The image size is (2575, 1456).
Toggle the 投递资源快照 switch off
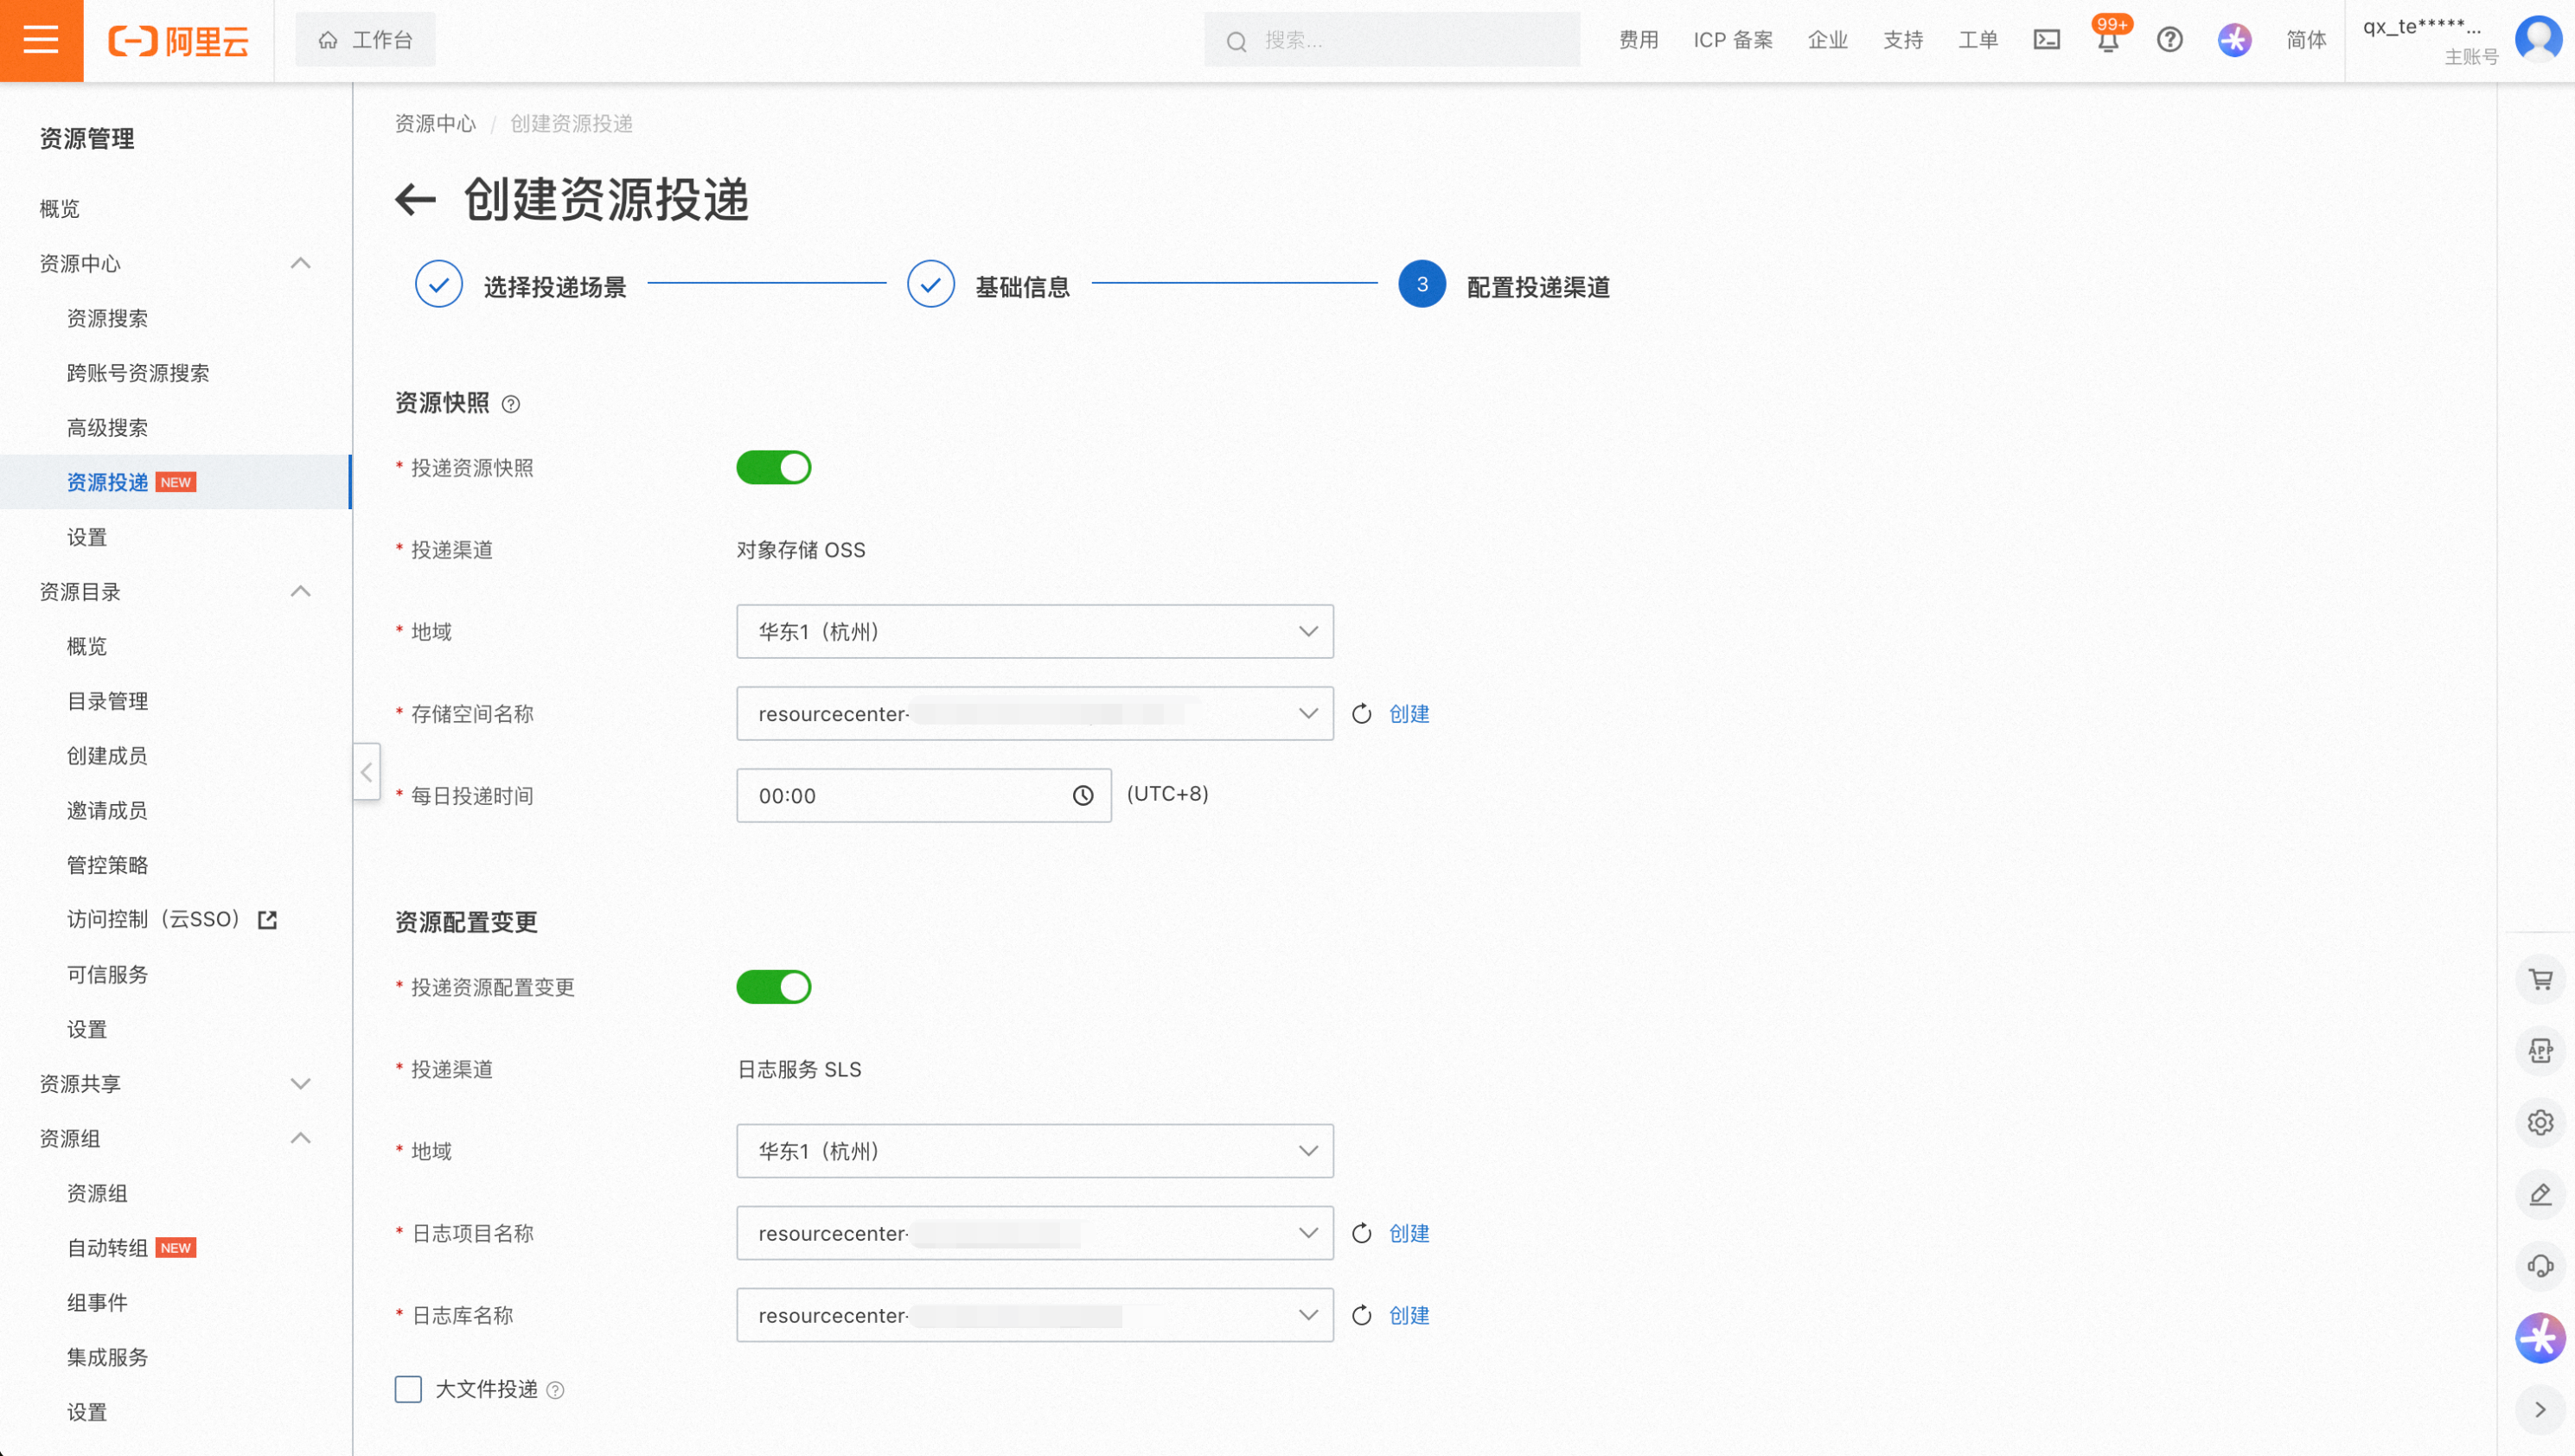point(773,468)
